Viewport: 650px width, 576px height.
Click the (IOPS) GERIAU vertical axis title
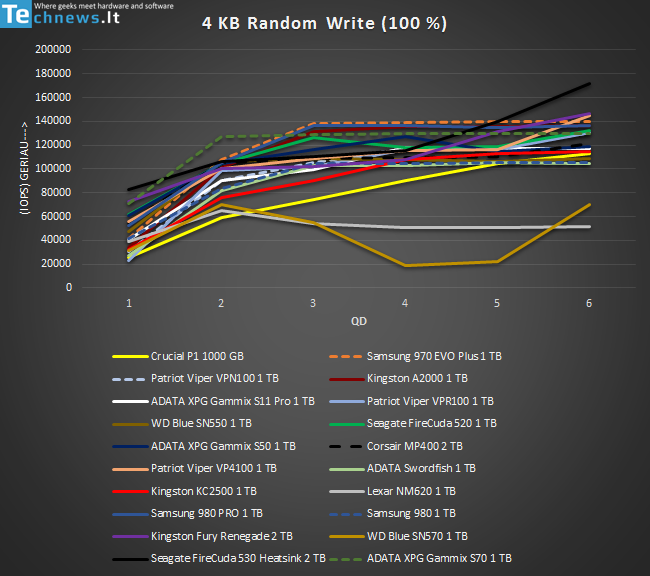[x=24, y=168]
